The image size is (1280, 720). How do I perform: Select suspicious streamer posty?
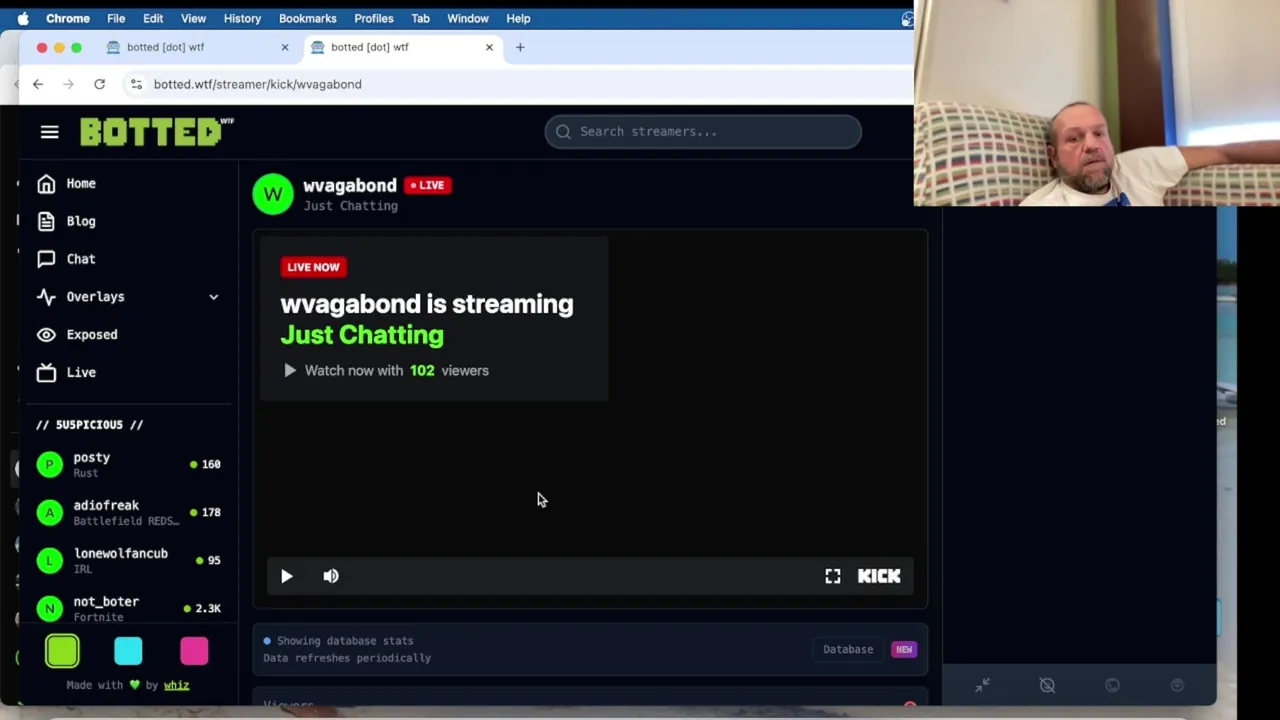[x=128, y=465]
